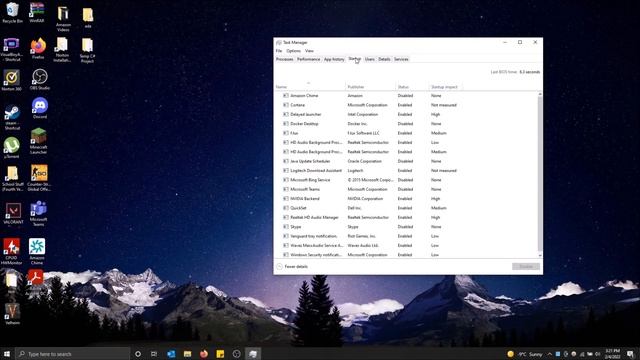Click the greyed Disable button
Image resolution: width=640 pixels, height=360 pixels.
[526, 267]
